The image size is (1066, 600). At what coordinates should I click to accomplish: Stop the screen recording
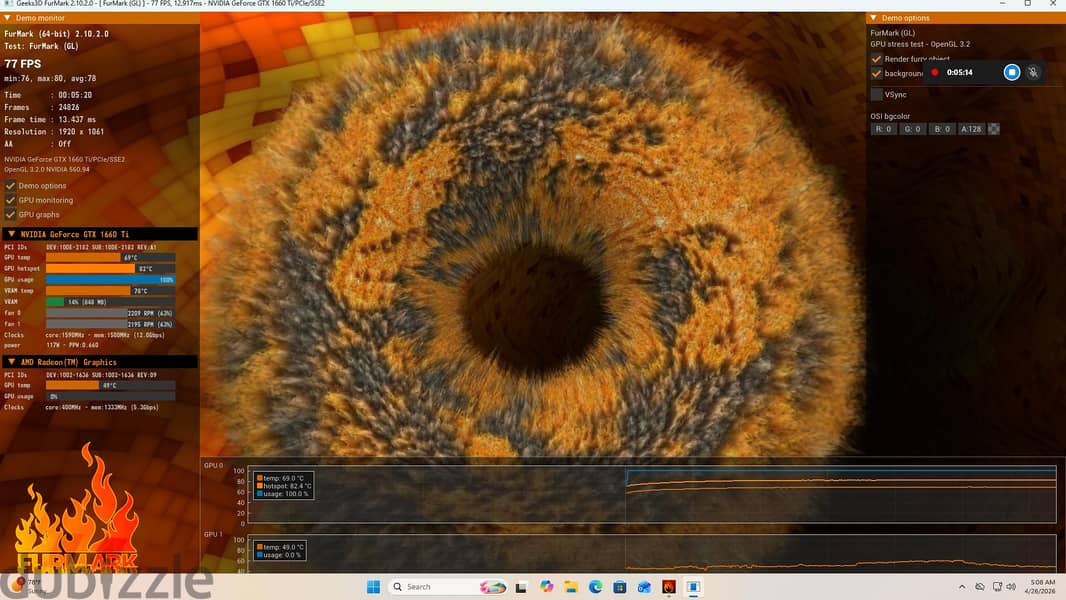1012,72
